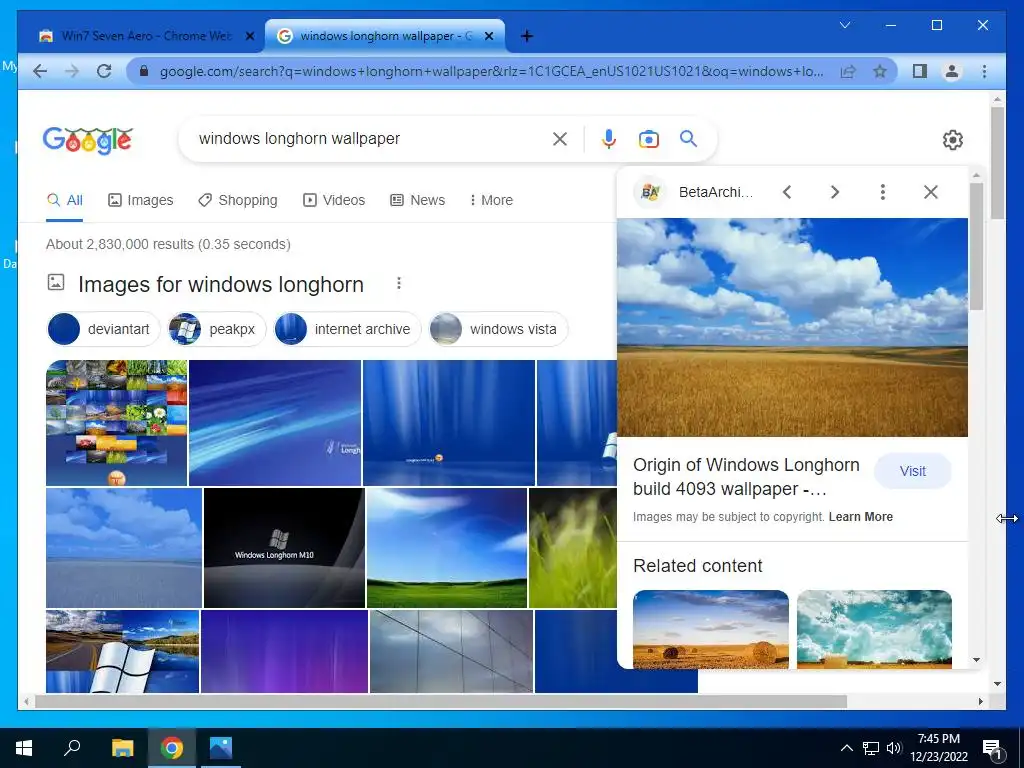Open the tab search dropdown arrow
This screenshot has width=1024, height=768.
pyautogui.click(x=845, y=25)
